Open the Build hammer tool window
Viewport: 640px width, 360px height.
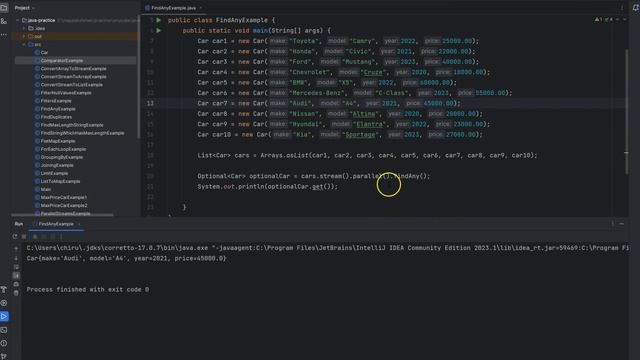point(4,289)
